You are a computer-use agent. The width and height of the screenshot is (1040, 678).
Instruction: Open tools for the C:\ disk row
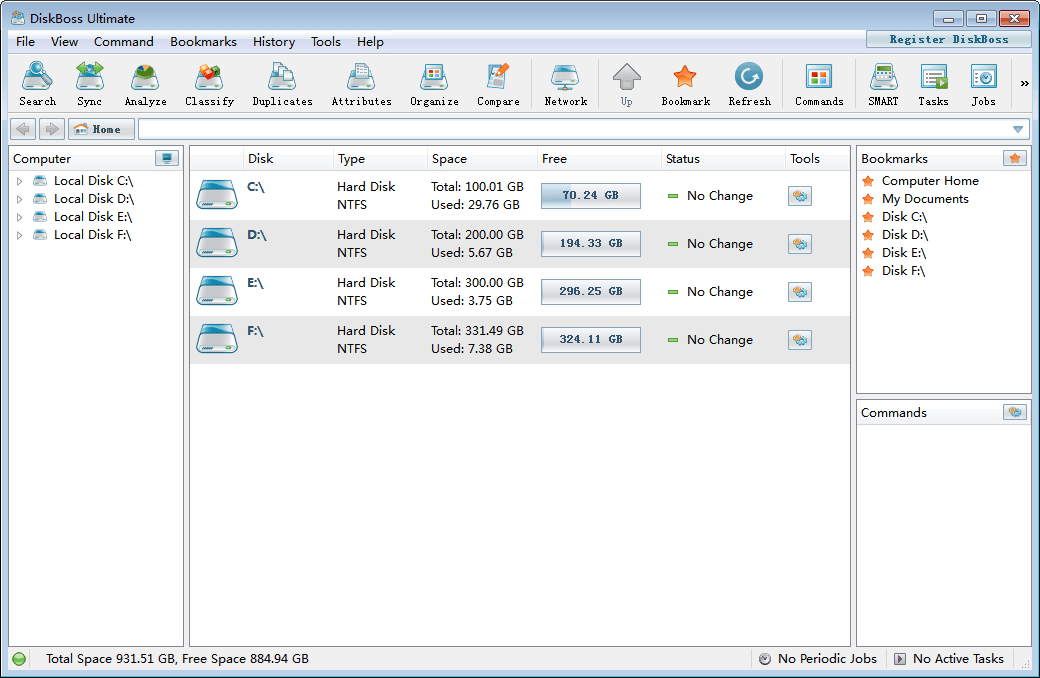click(800, 196)
